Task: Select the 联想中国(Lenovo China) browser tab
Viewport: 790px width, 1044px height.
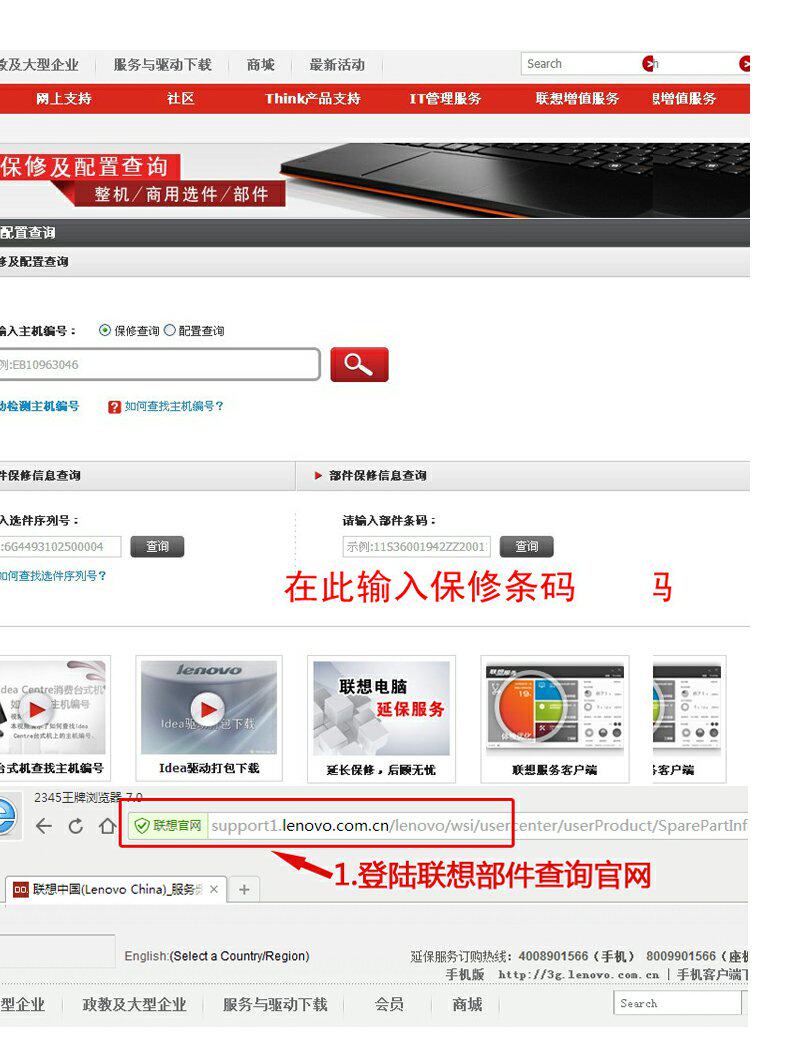Action: pos(116,890)
